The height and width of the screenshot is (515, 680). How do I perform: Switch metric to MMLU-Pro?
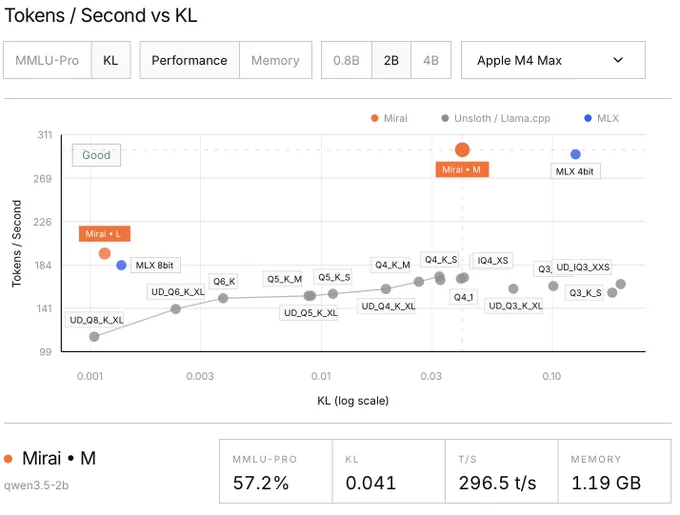pyautogui.click(x=47, y=60)
